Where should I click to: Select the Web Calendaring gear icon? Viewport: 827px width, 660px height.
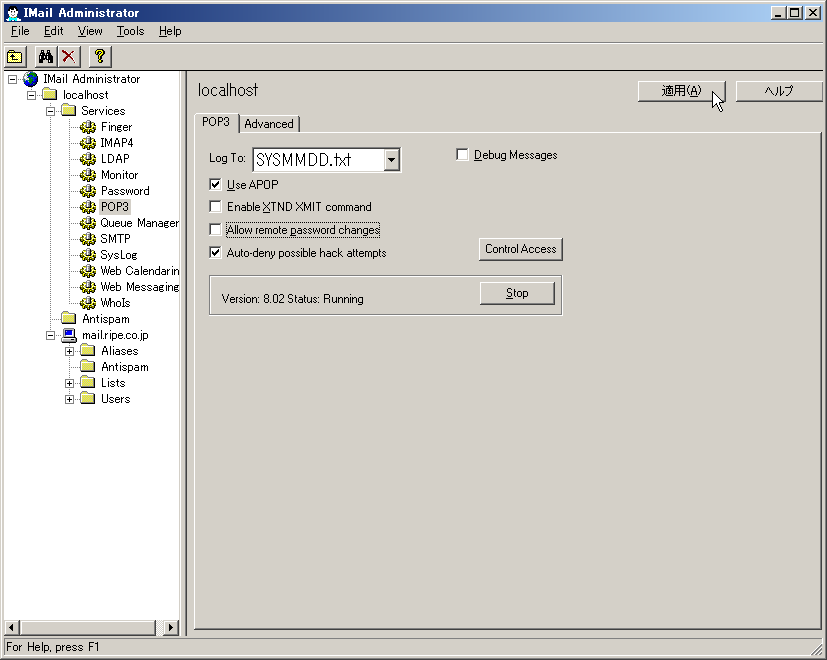point(88,271)
